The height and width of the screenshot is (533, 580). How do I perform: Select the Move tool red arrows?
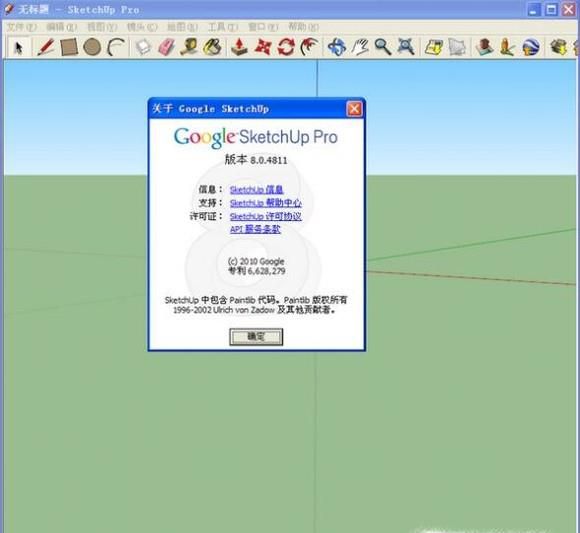[263, 47]
